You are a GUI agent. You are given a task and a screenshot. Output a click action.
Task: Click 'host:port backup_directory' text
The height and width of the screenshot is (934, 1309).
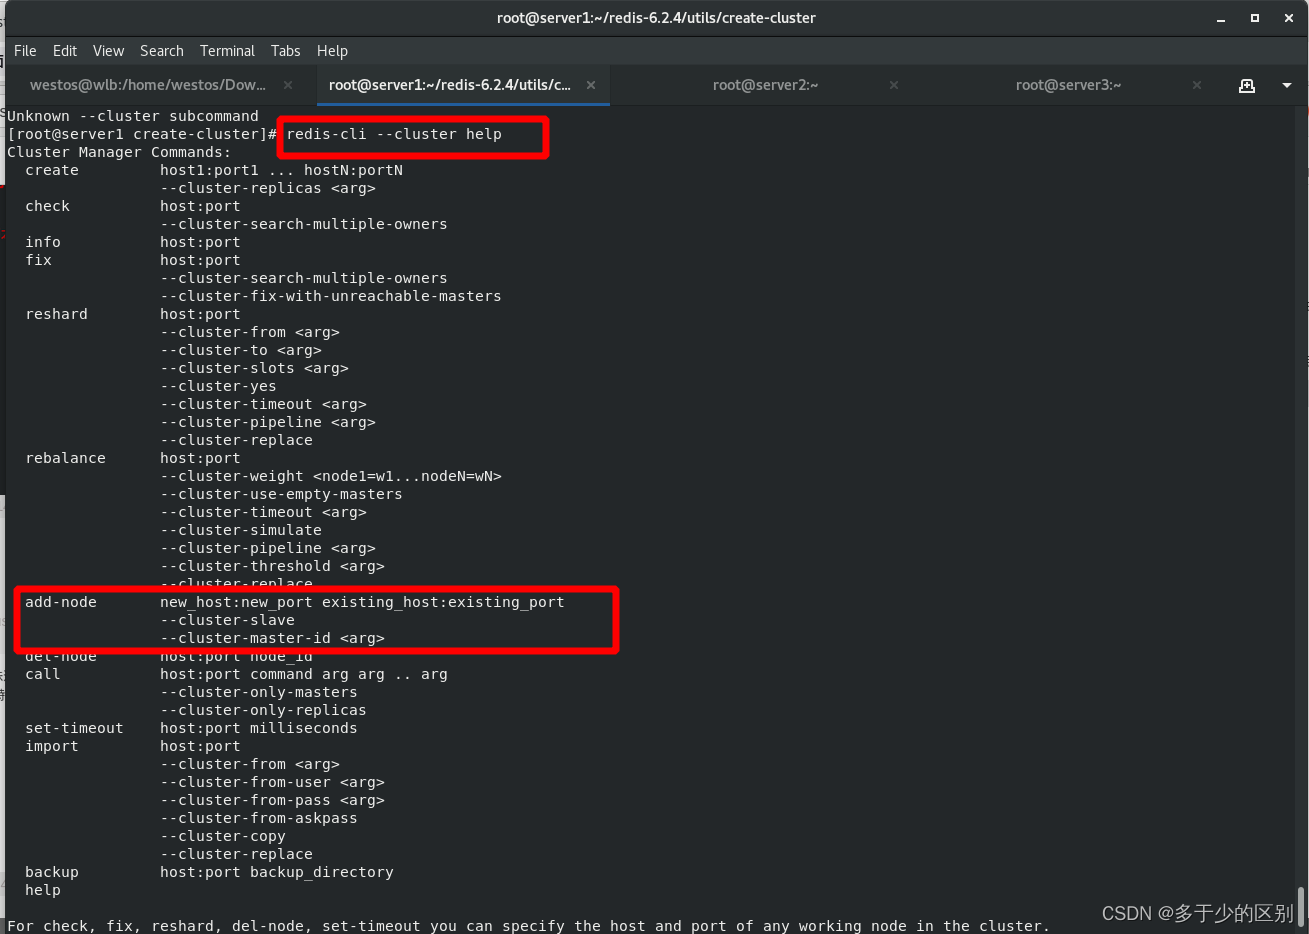point(277,872)
